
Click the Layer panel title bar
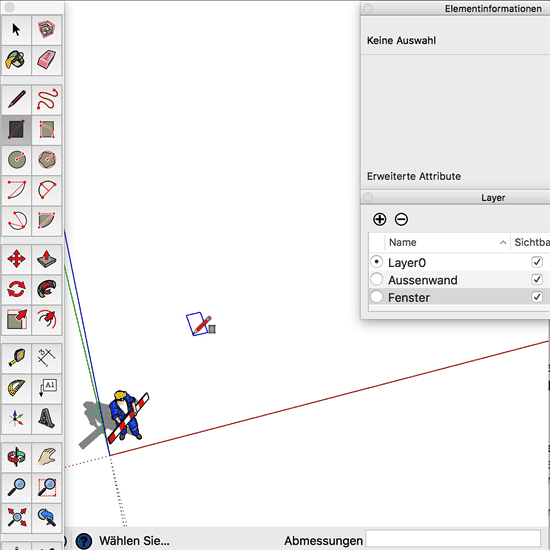(455, 197)
